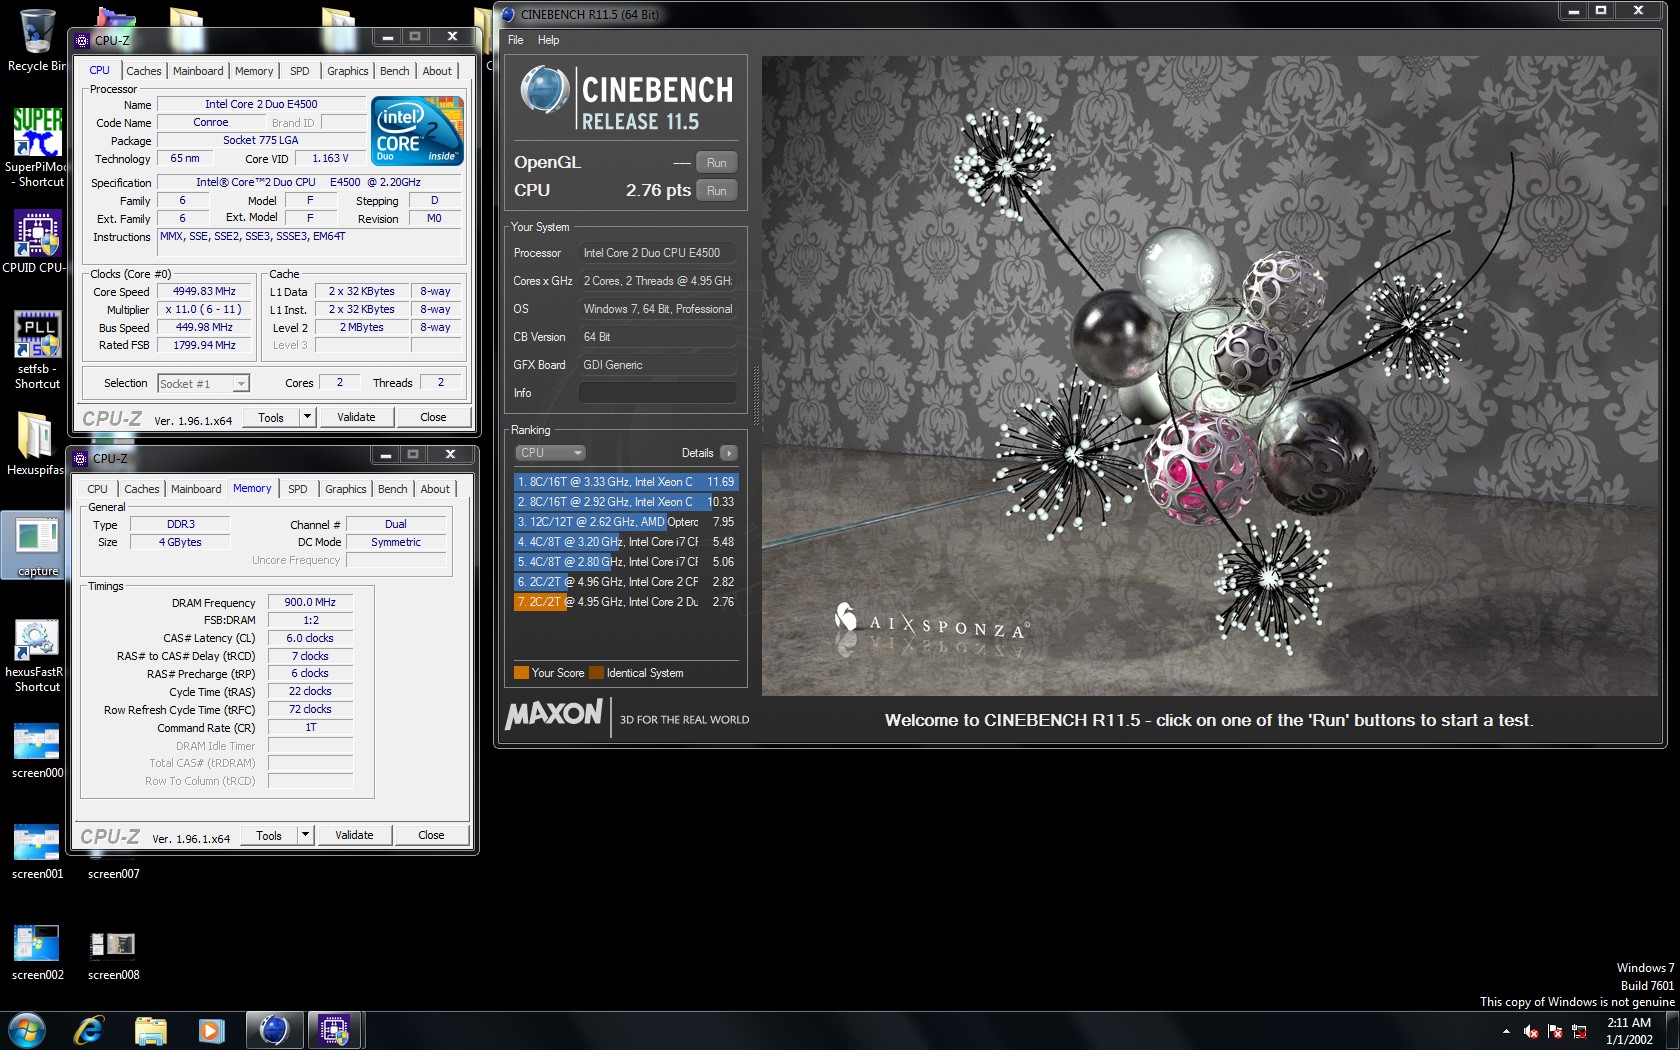Switch to Mainboard tab in upper CPU-Z
The width and height of the screenshot is (1680, 1050).
(198, 71)
